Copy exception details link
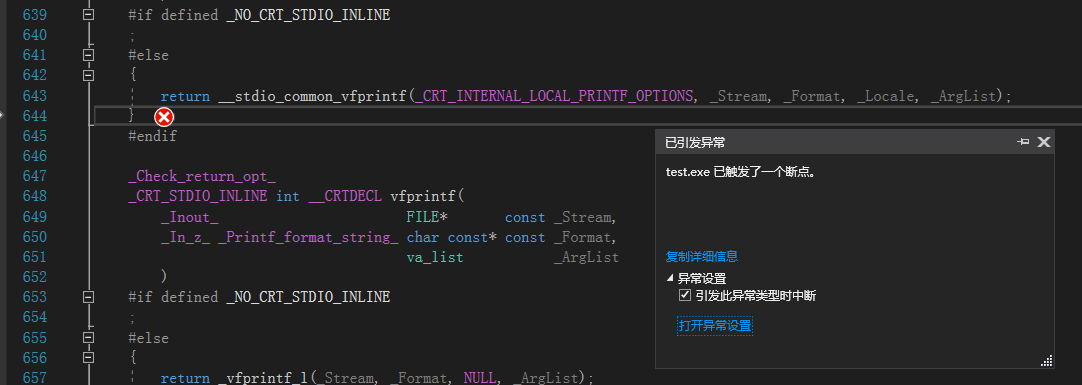Viewport: 1082px width, 385px height. 702,257
